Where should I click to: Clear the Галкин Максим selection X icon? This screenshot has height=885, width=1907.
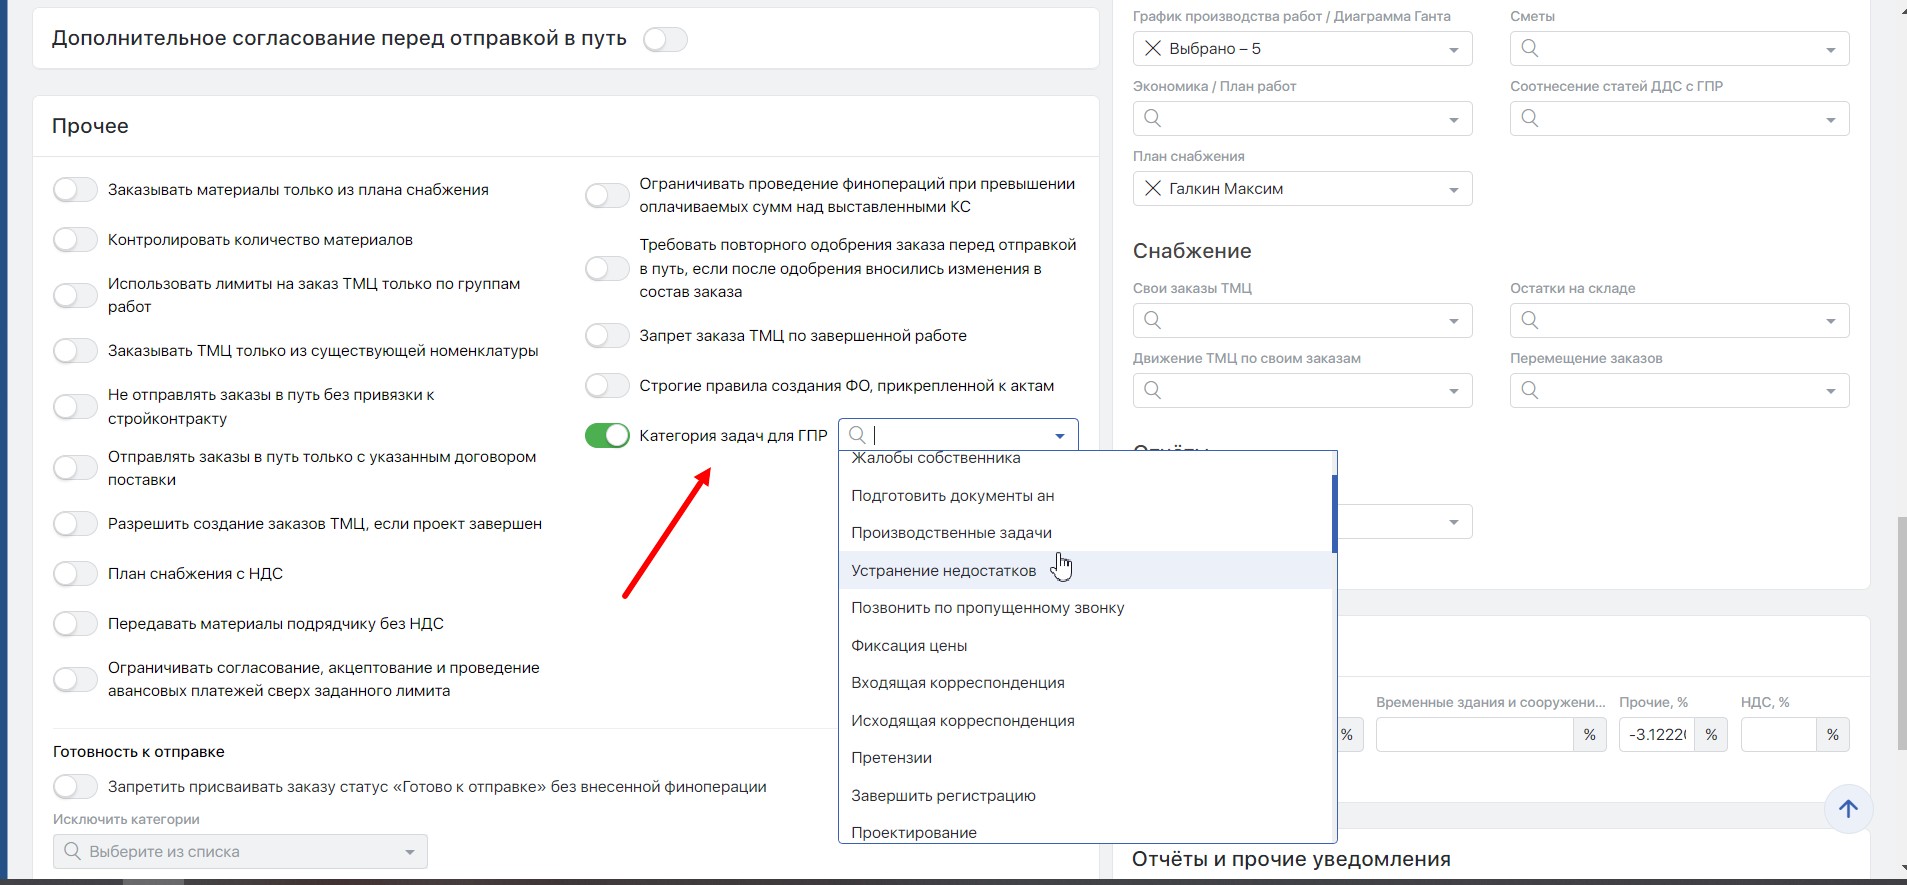(1152, 189)
